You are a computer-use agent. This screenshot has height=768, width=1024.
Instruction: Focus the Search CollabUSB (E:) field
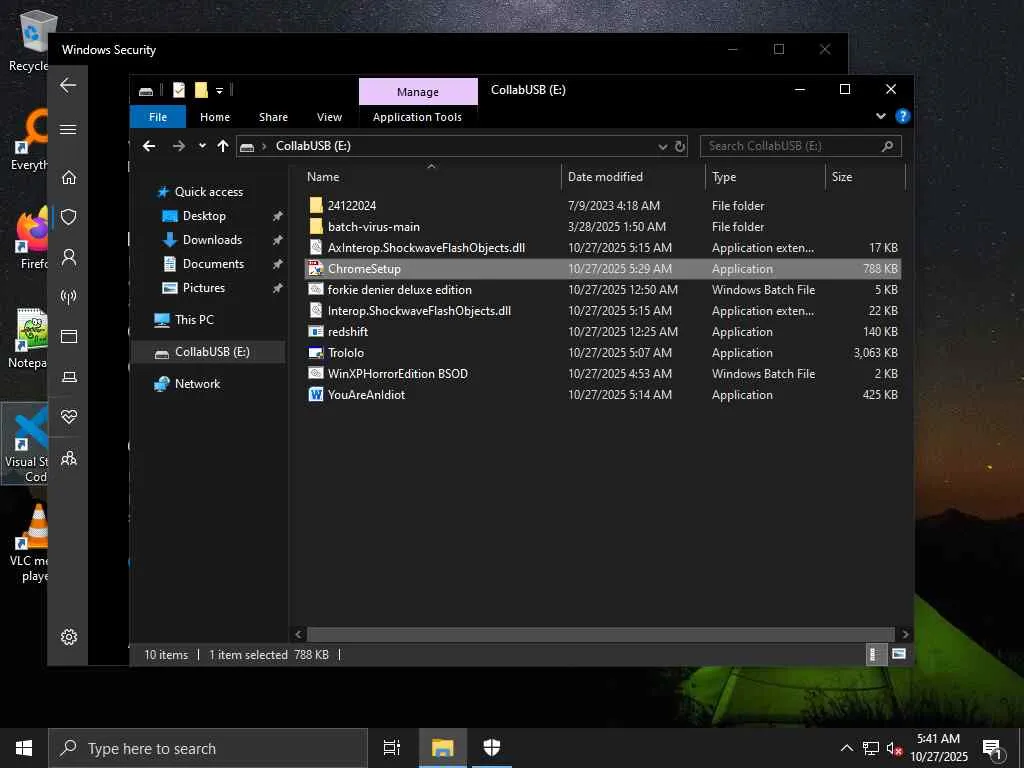(x=801, y=146)
